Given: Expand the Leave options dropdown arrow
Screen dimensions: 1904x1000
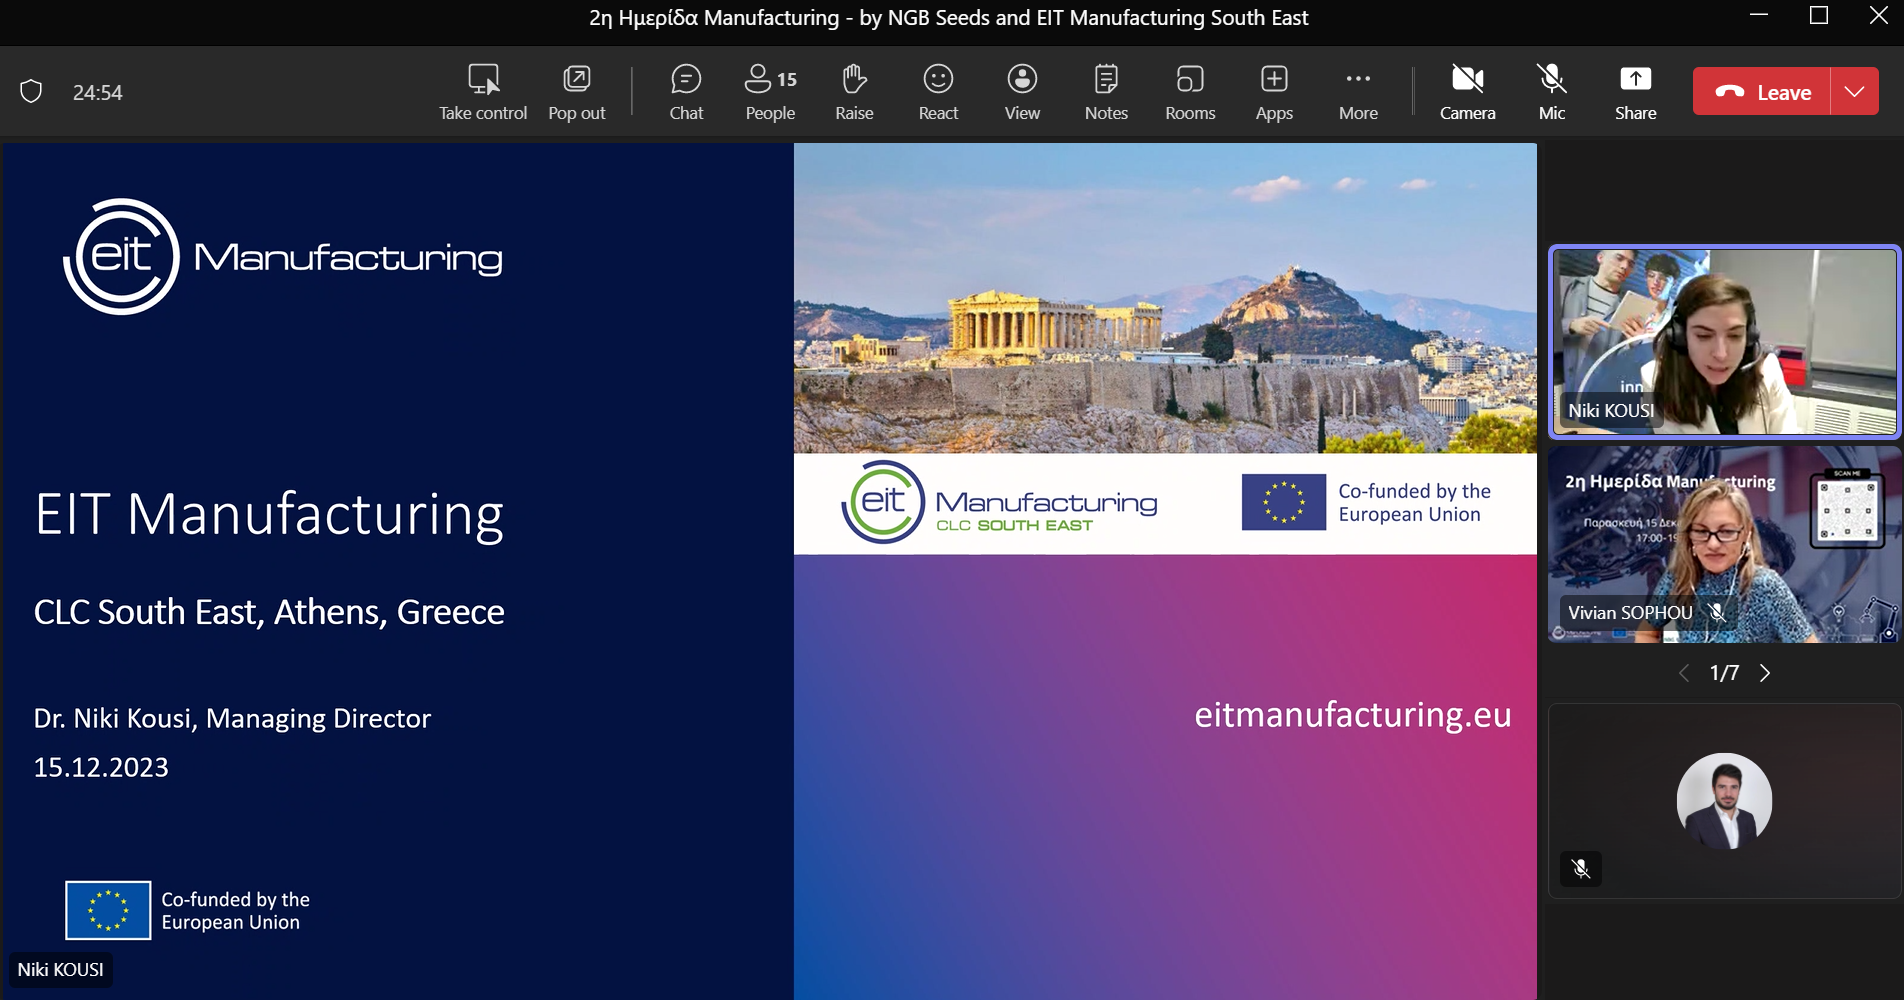Looking at the screenshot, I should click(x=1855, y=92).
